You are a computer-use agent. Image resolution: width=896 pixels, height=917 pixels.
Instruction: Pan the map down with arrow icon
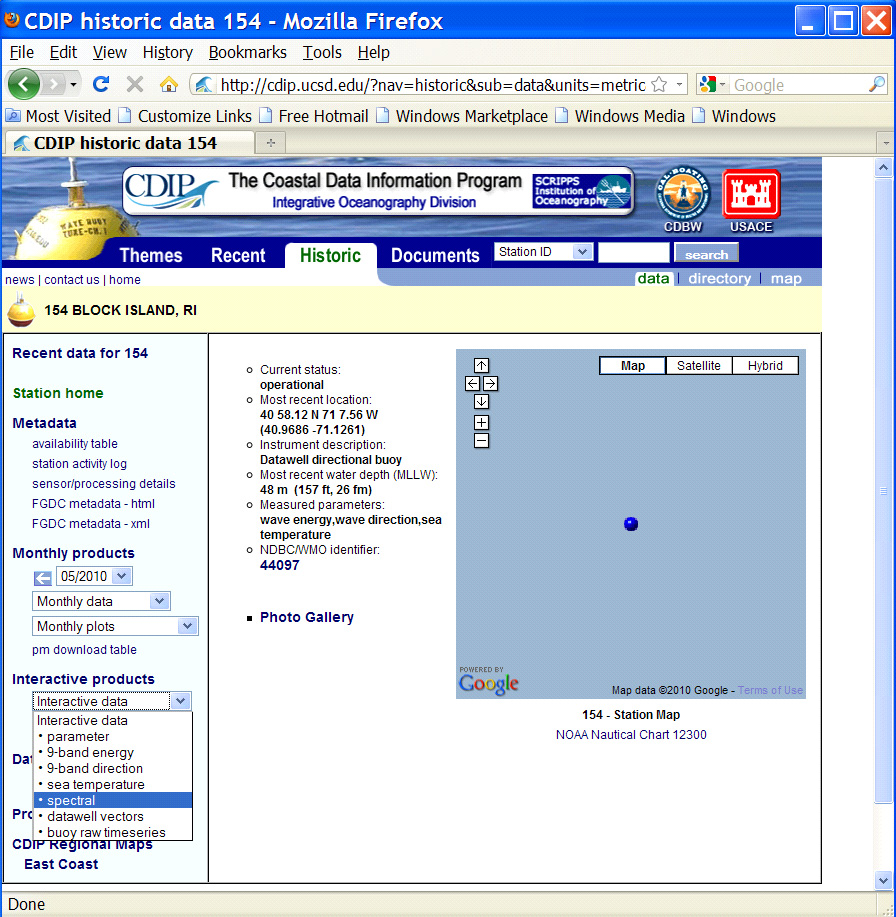(481, 402)
